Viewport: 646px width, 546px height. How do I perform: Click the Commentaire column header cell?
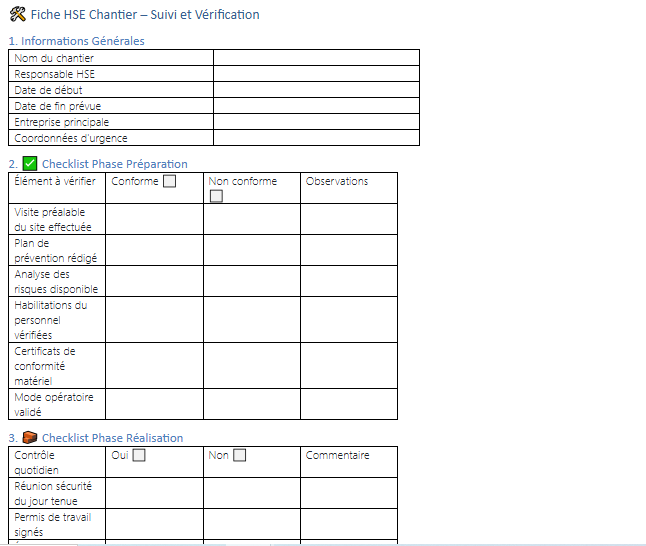(x=348, y=462)
